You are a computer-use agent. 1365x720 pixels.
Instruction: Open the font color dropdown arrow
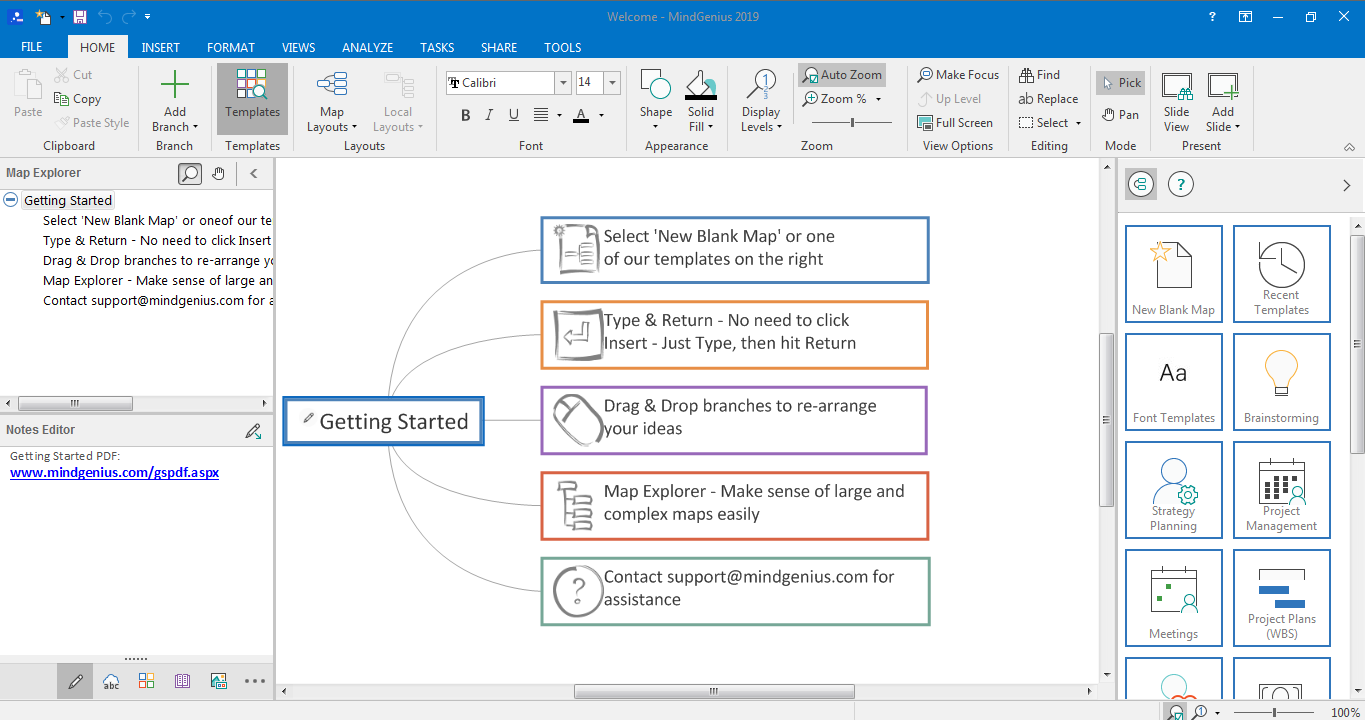601,116
